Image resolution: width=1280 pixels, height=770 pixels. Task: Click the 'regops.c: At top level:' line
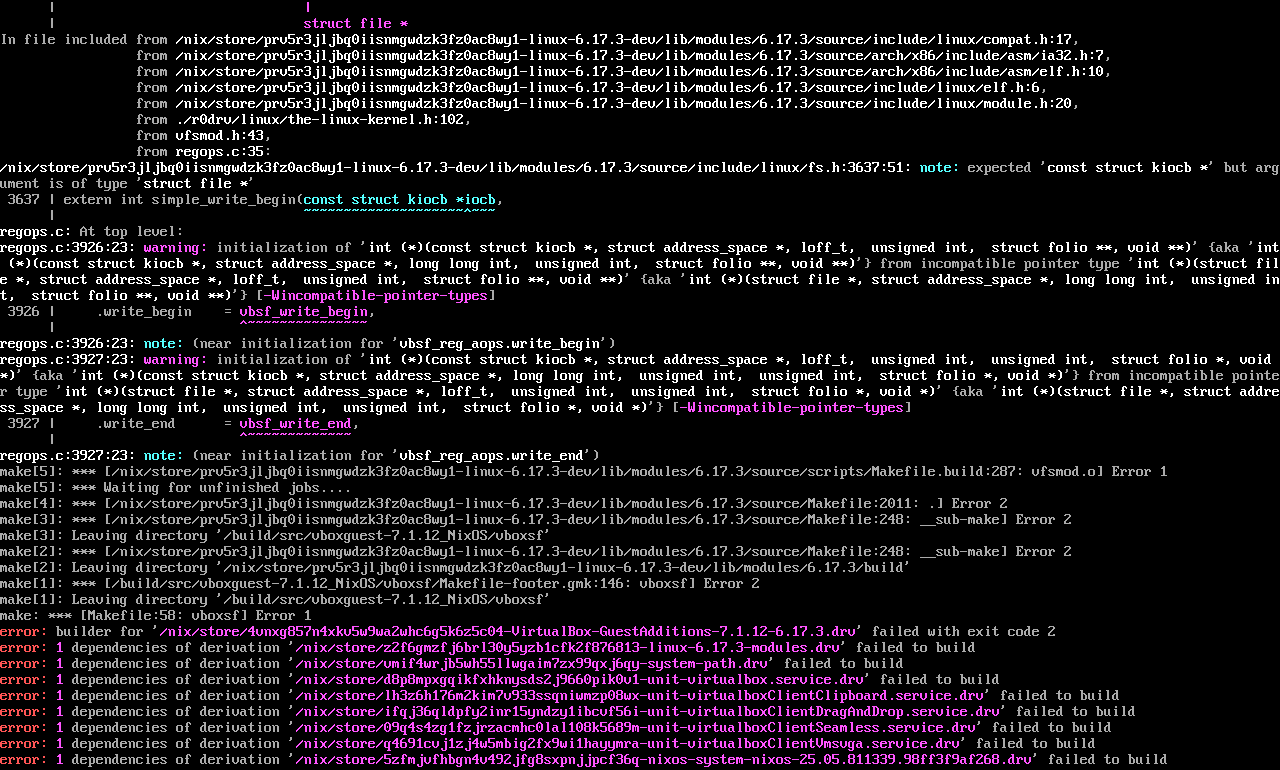91,231
